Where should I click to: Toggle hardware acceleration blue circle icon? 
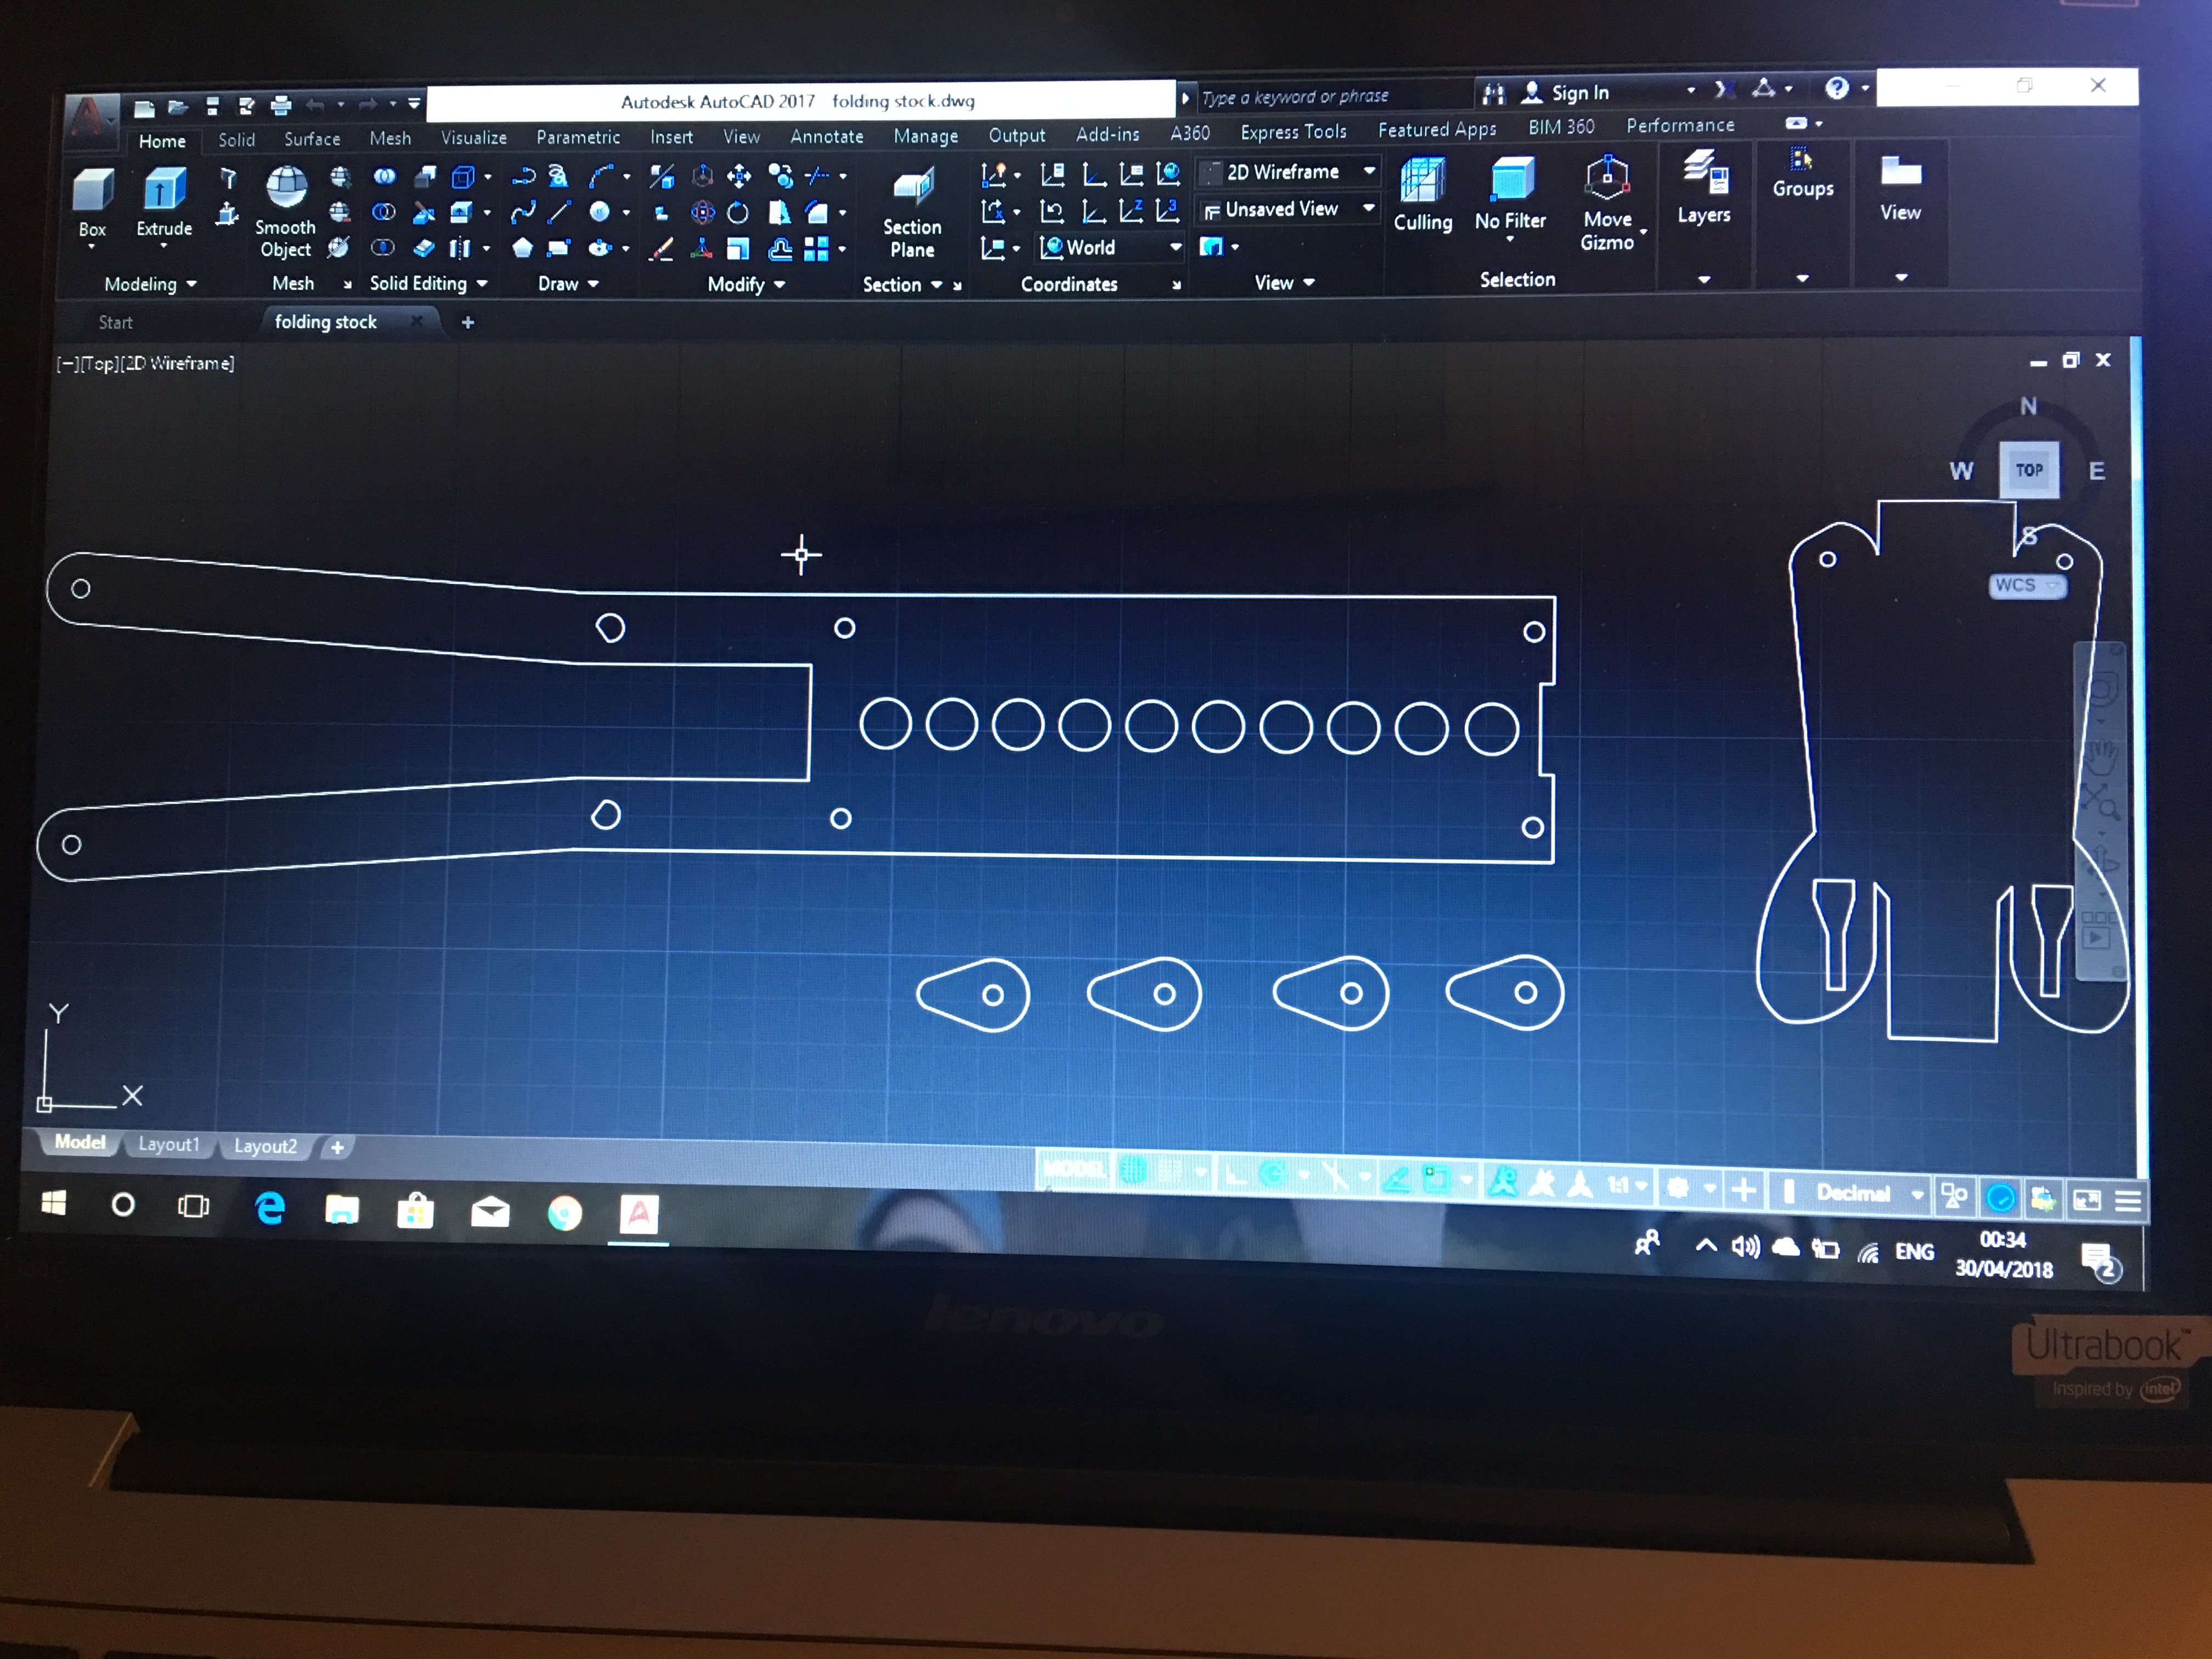click(2000, 1197)
